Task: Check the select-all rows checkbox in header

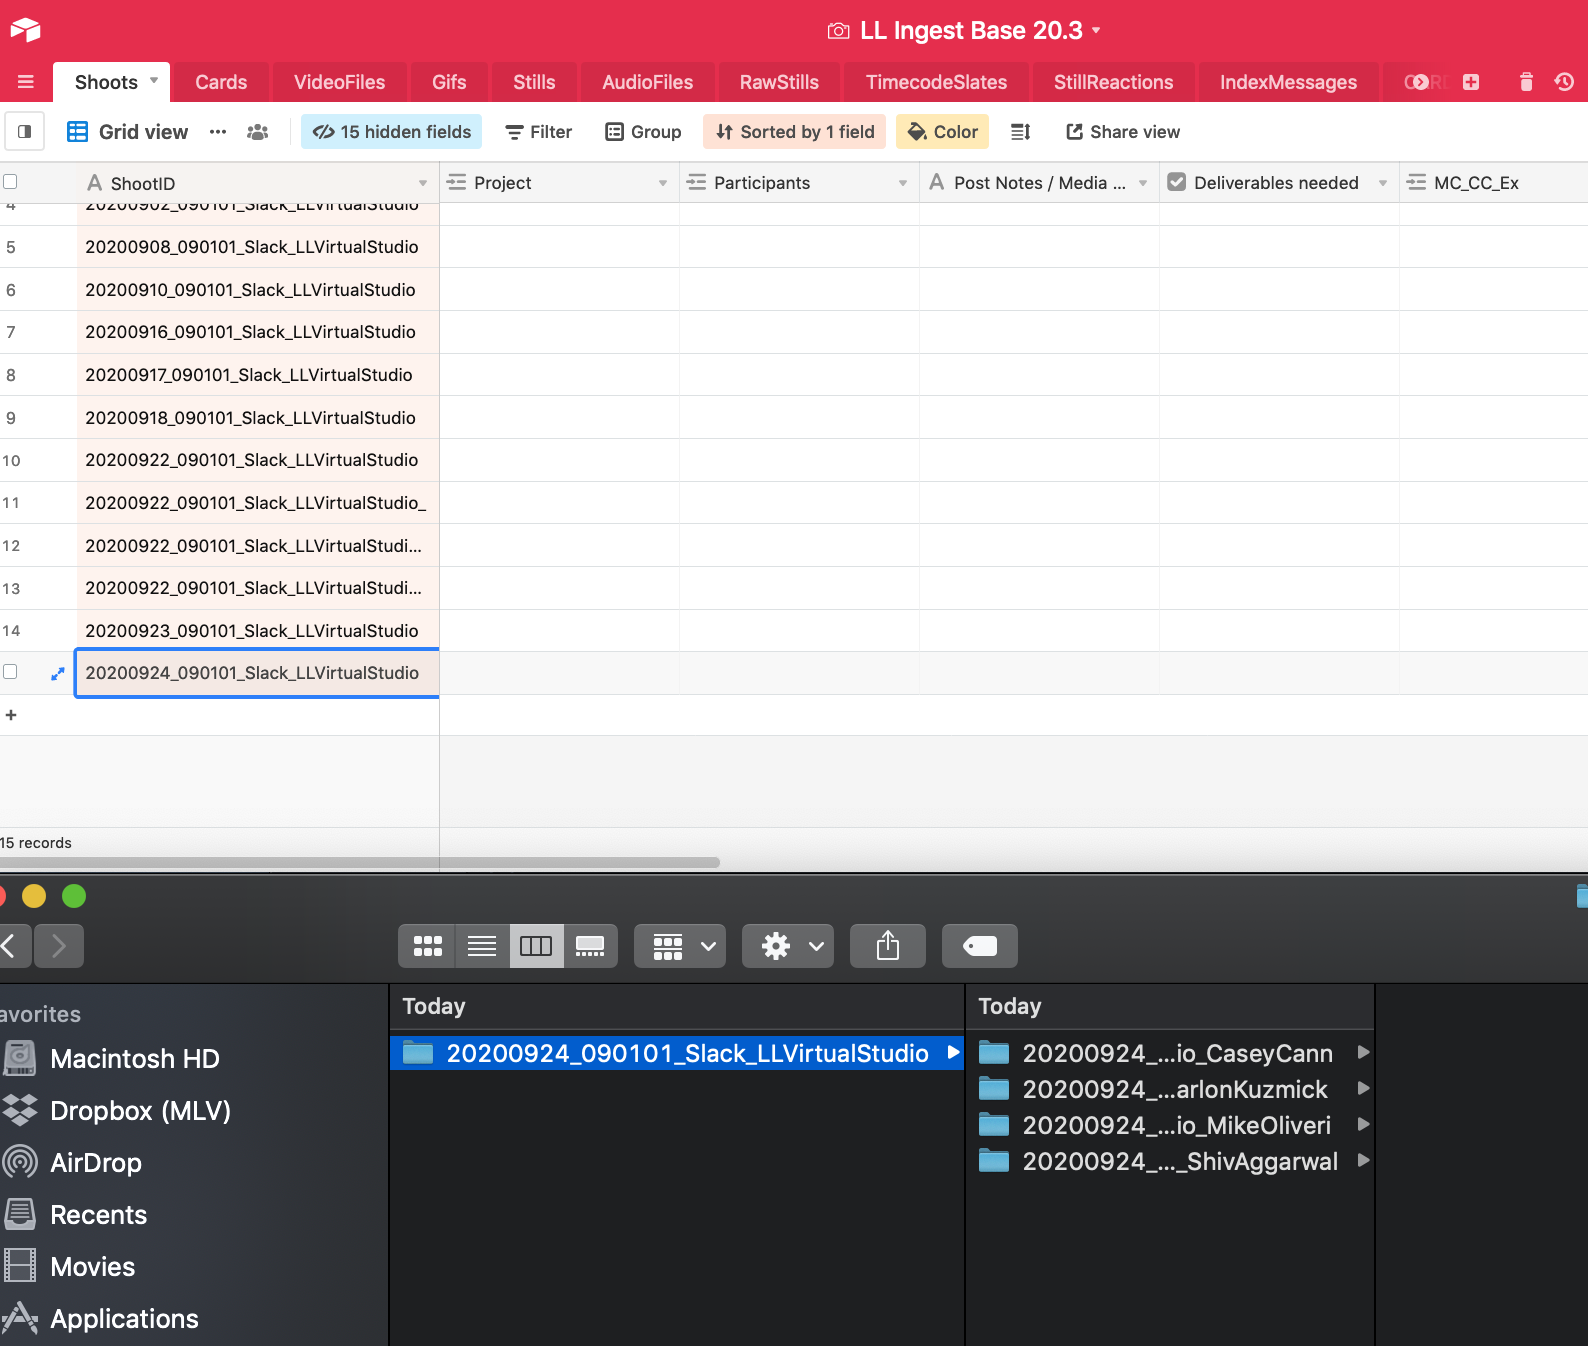Action: (11, 182)
